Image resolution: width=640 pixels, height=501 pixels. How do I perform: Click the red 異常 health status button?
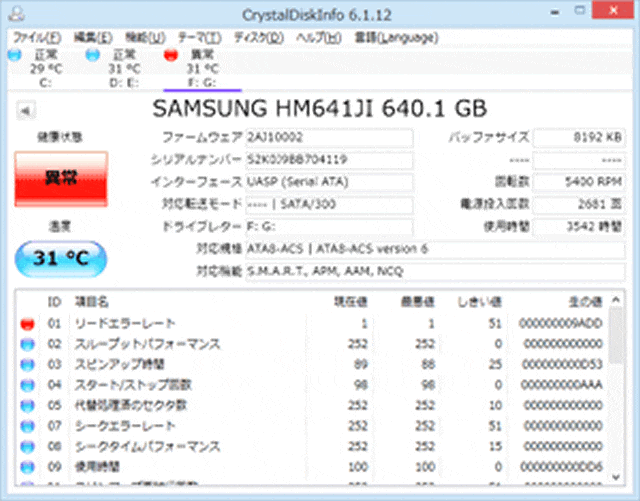(61, 179)
